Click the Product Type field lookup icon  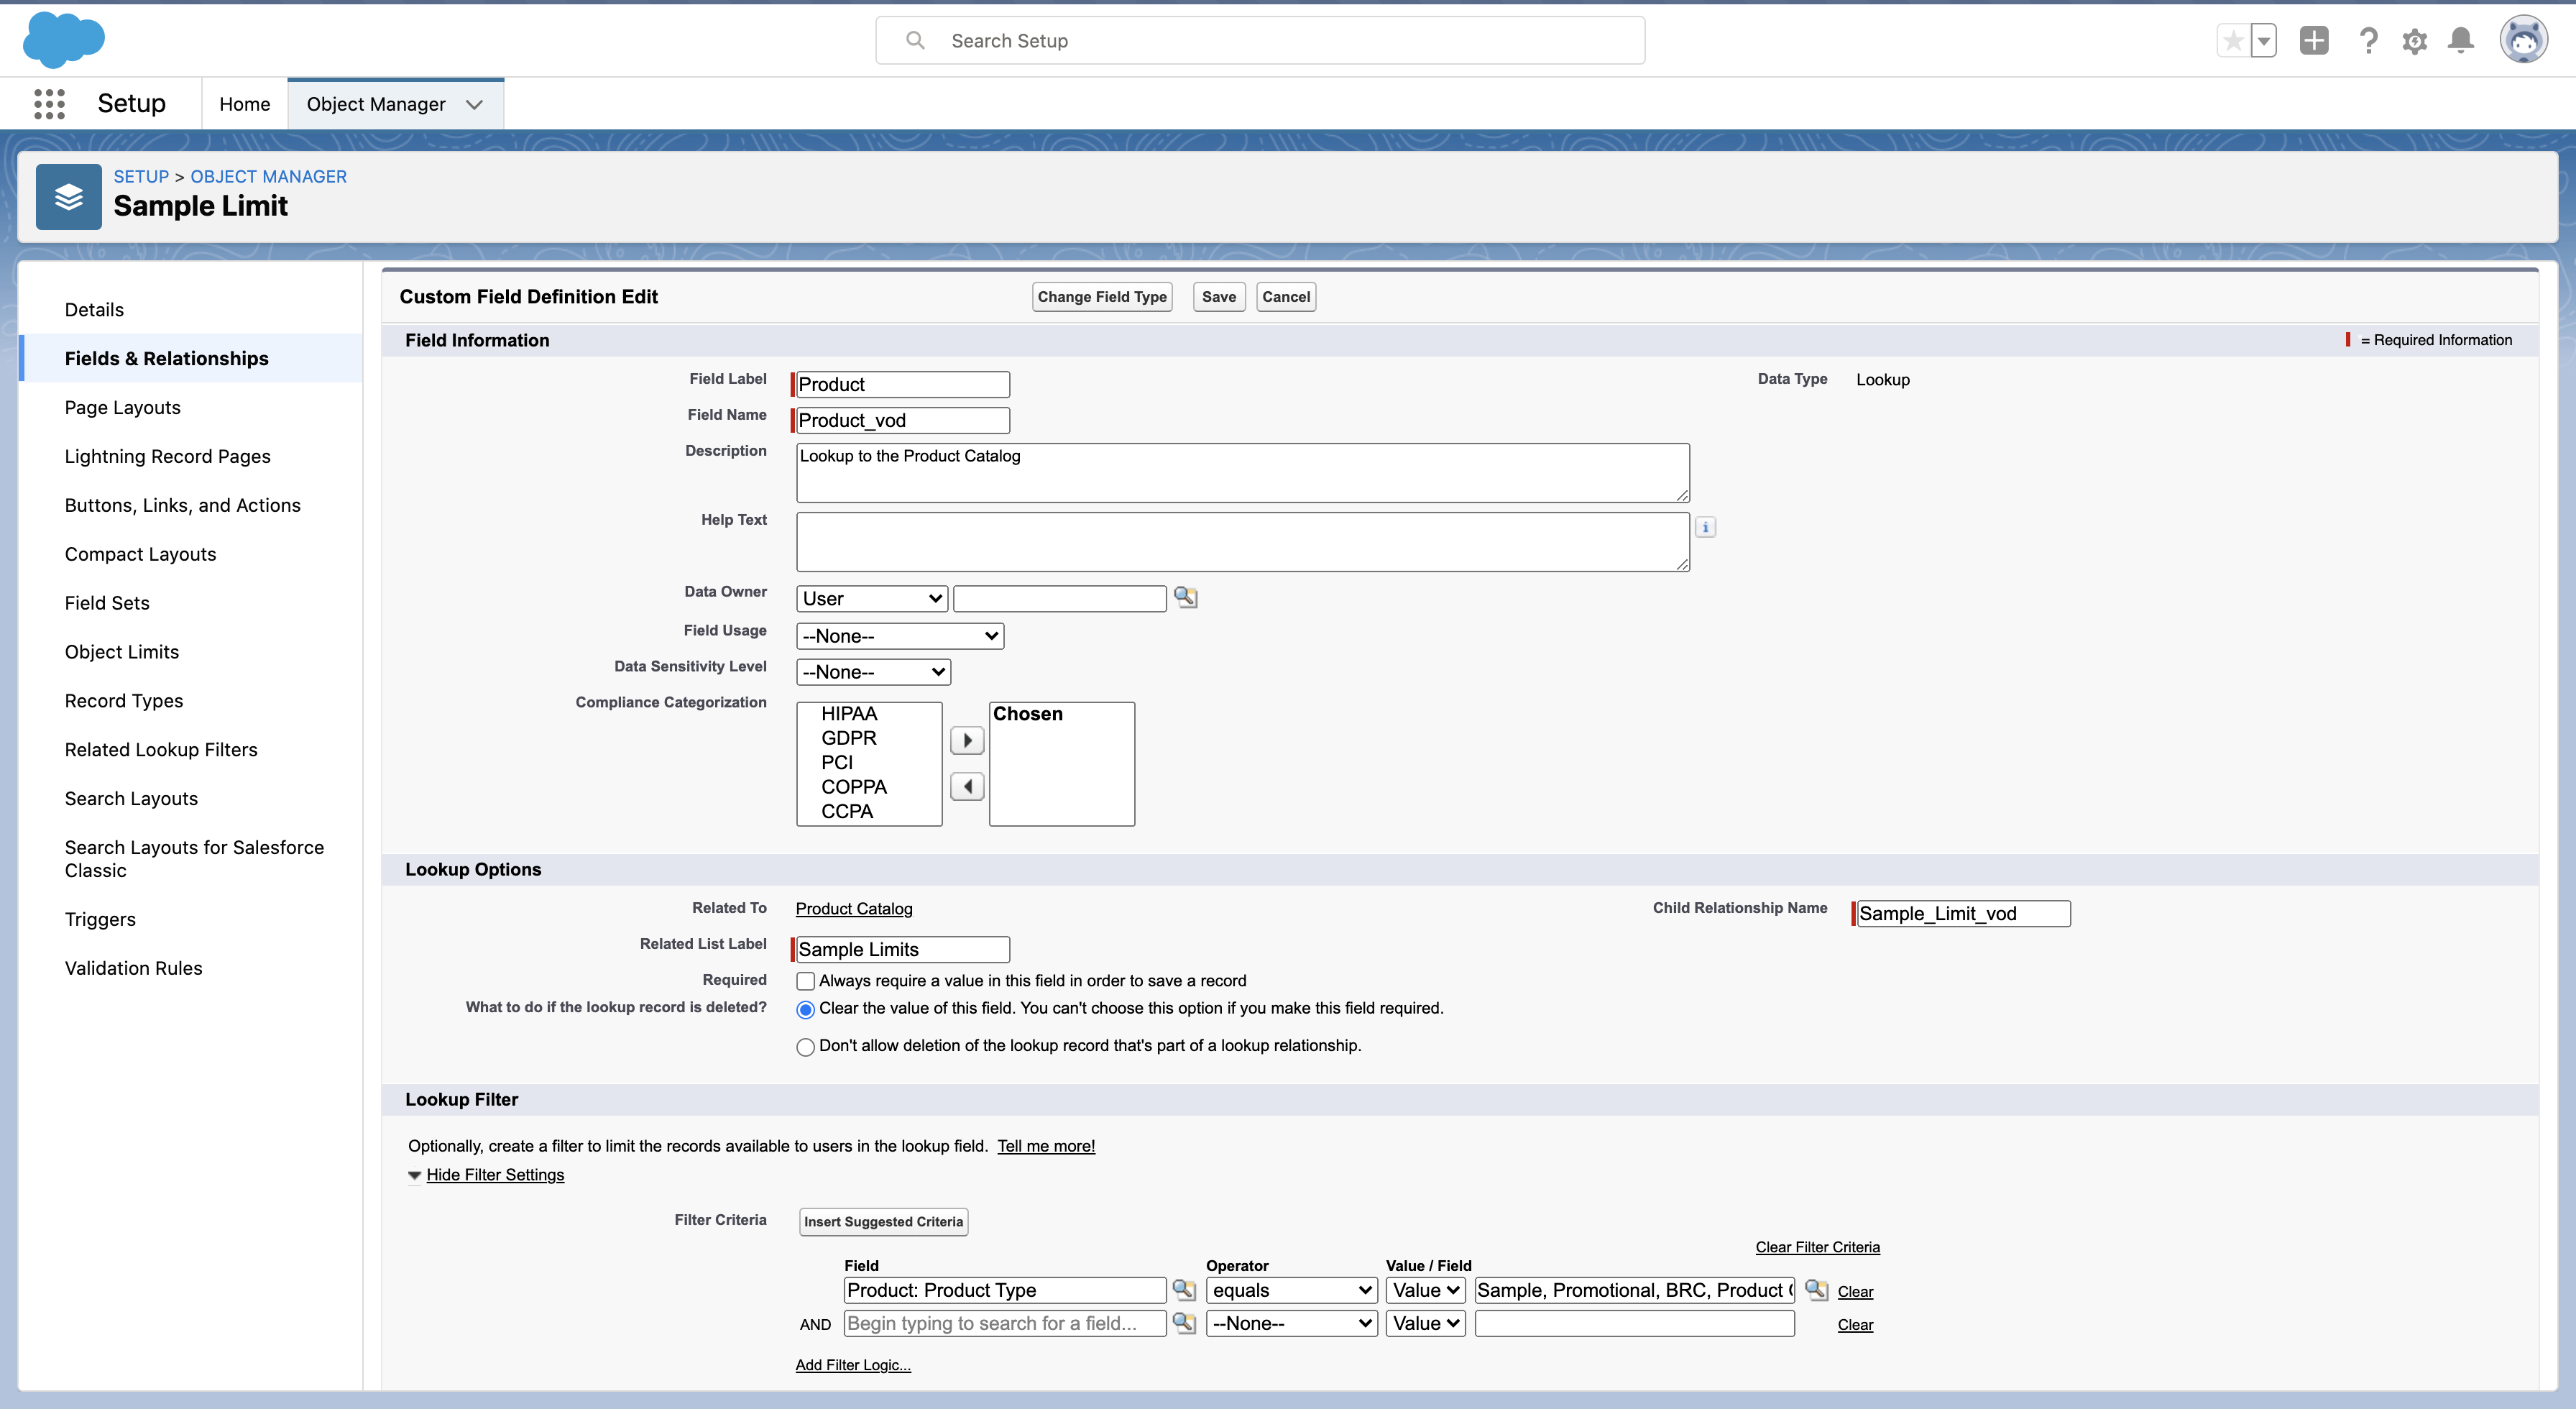click(1183, 1290)
